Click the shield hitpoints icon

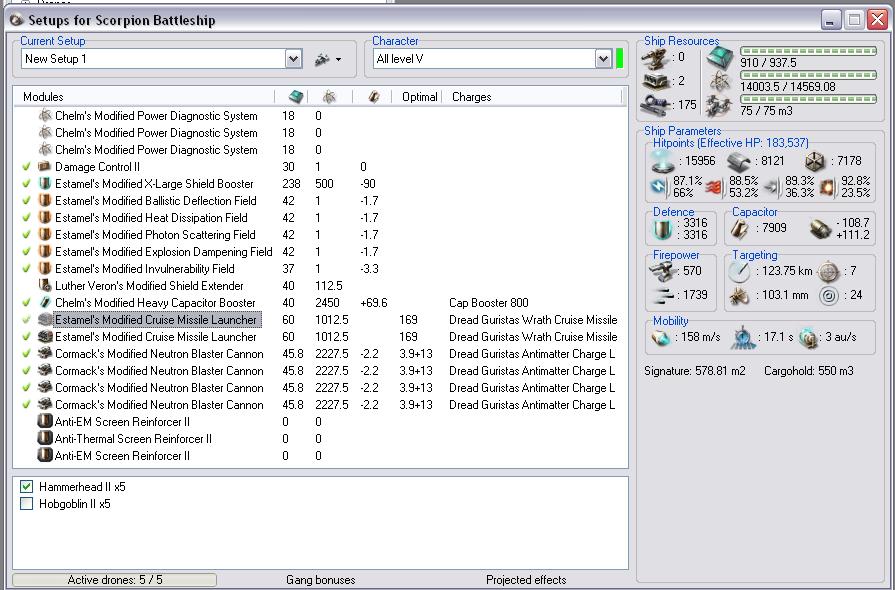pos(663,161)
